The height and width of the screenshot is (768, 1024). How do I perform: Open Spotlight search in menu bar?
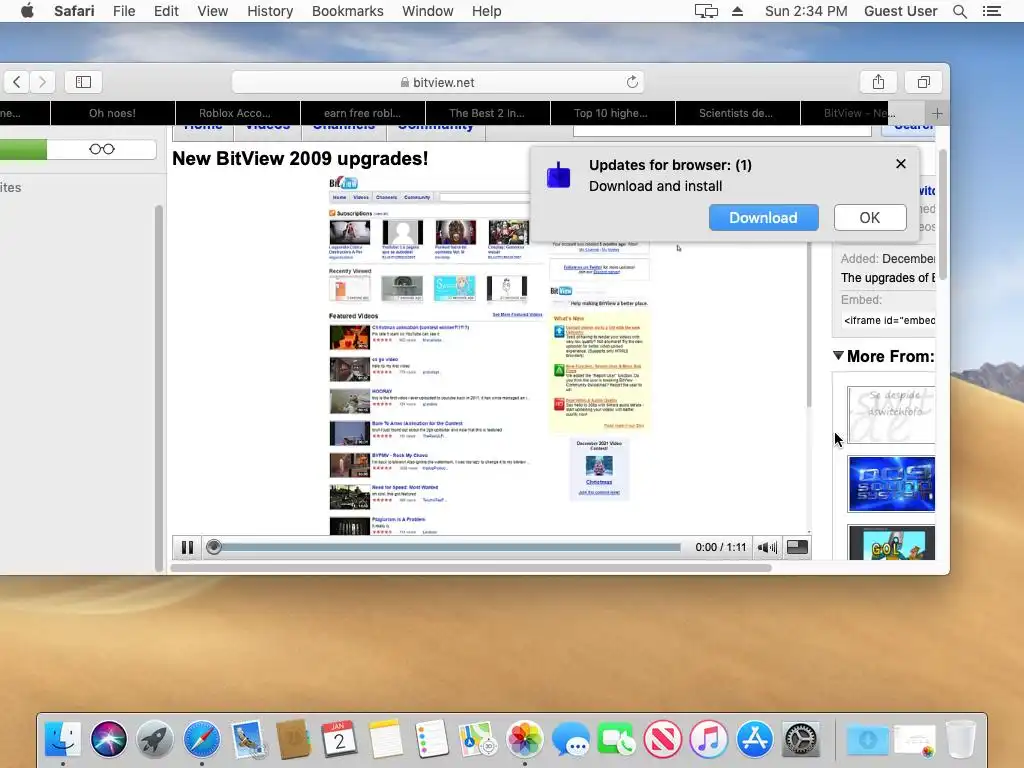tap(959, 11)
